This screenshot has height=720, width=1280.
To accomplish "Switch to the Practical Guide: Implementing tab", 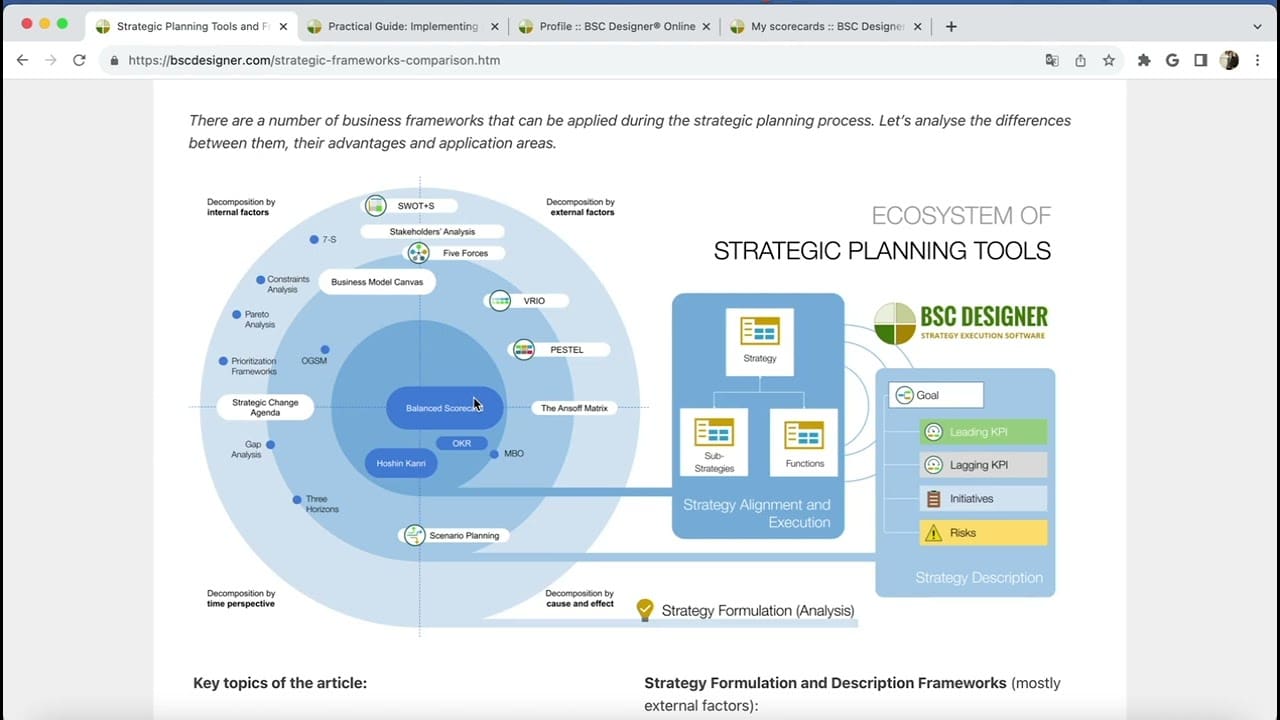I will tap(403, 26).
